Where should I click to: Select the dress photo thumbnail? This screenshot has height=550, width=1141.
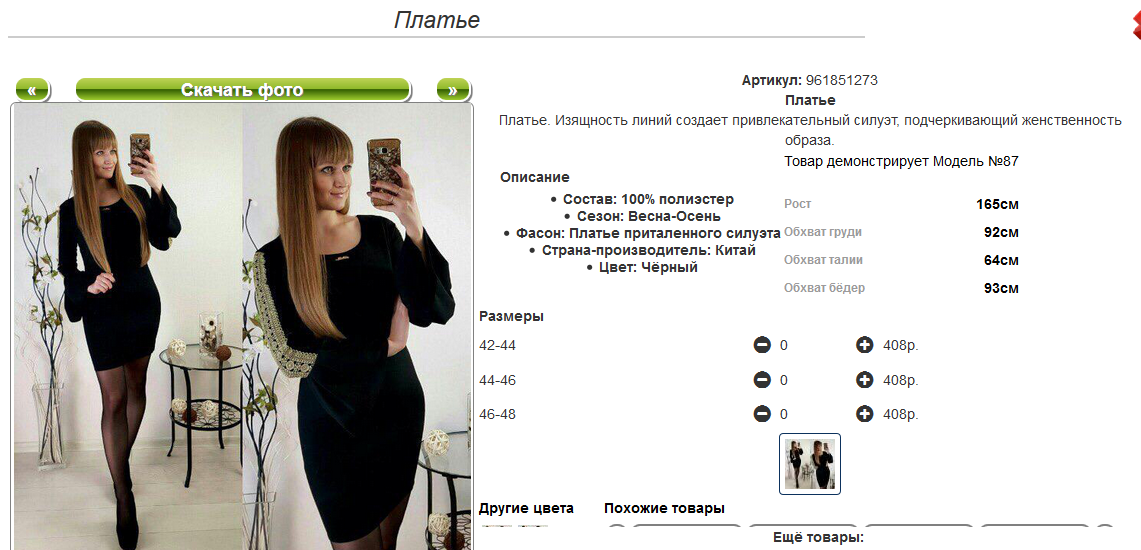pos(810,464)
